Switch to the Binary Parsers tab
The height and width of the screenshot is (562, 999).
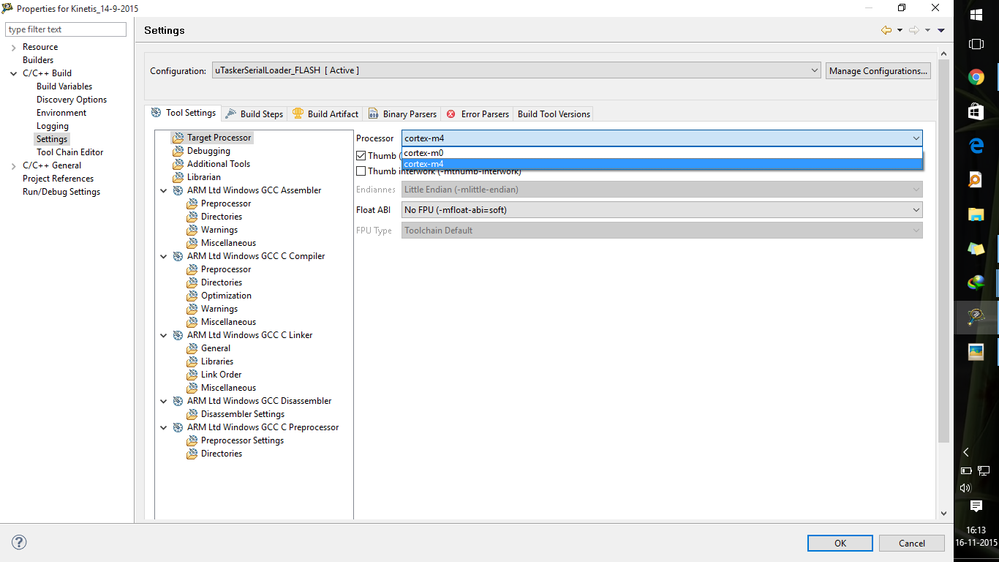[x=403, y=114]
